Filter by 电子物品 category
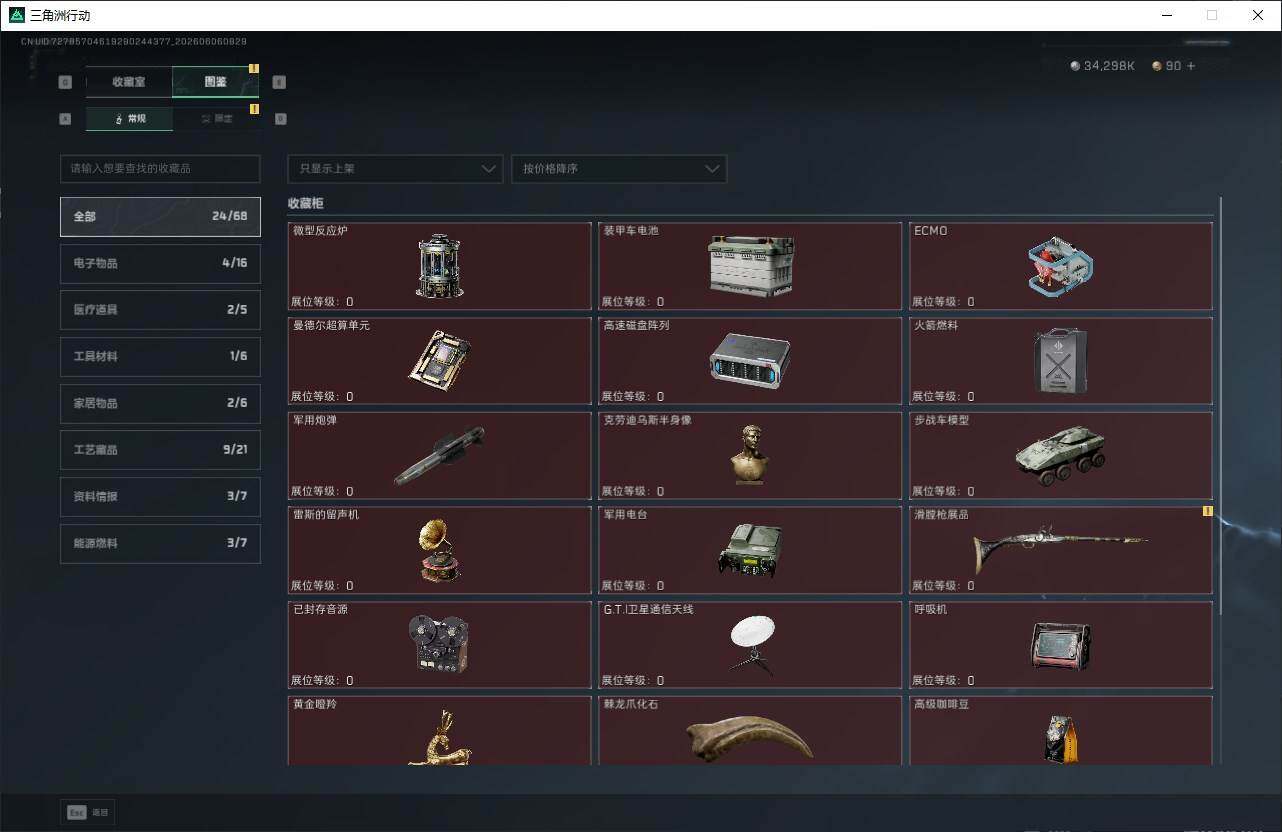The height and width of the screenshot is (832, 1282). tap(160, 263)
